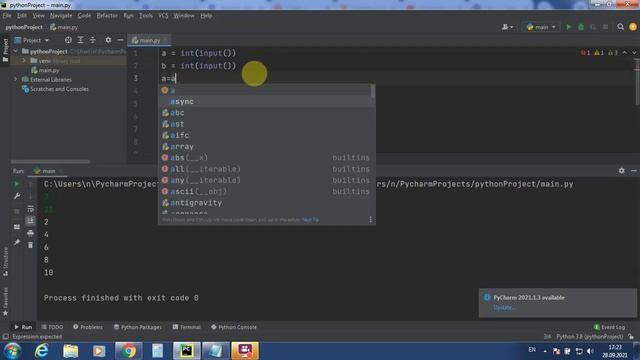Open Run panel settings gear

(621, 171)
